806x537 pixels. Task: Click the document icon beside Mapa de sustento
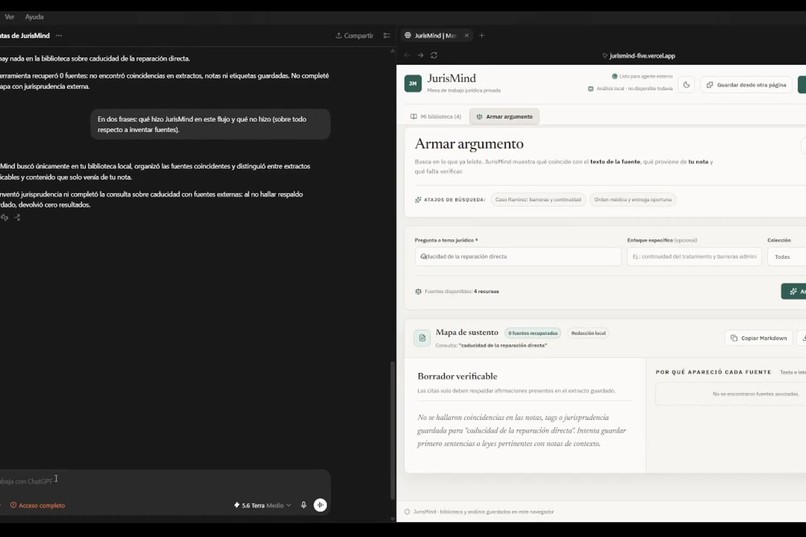(422, 338)
